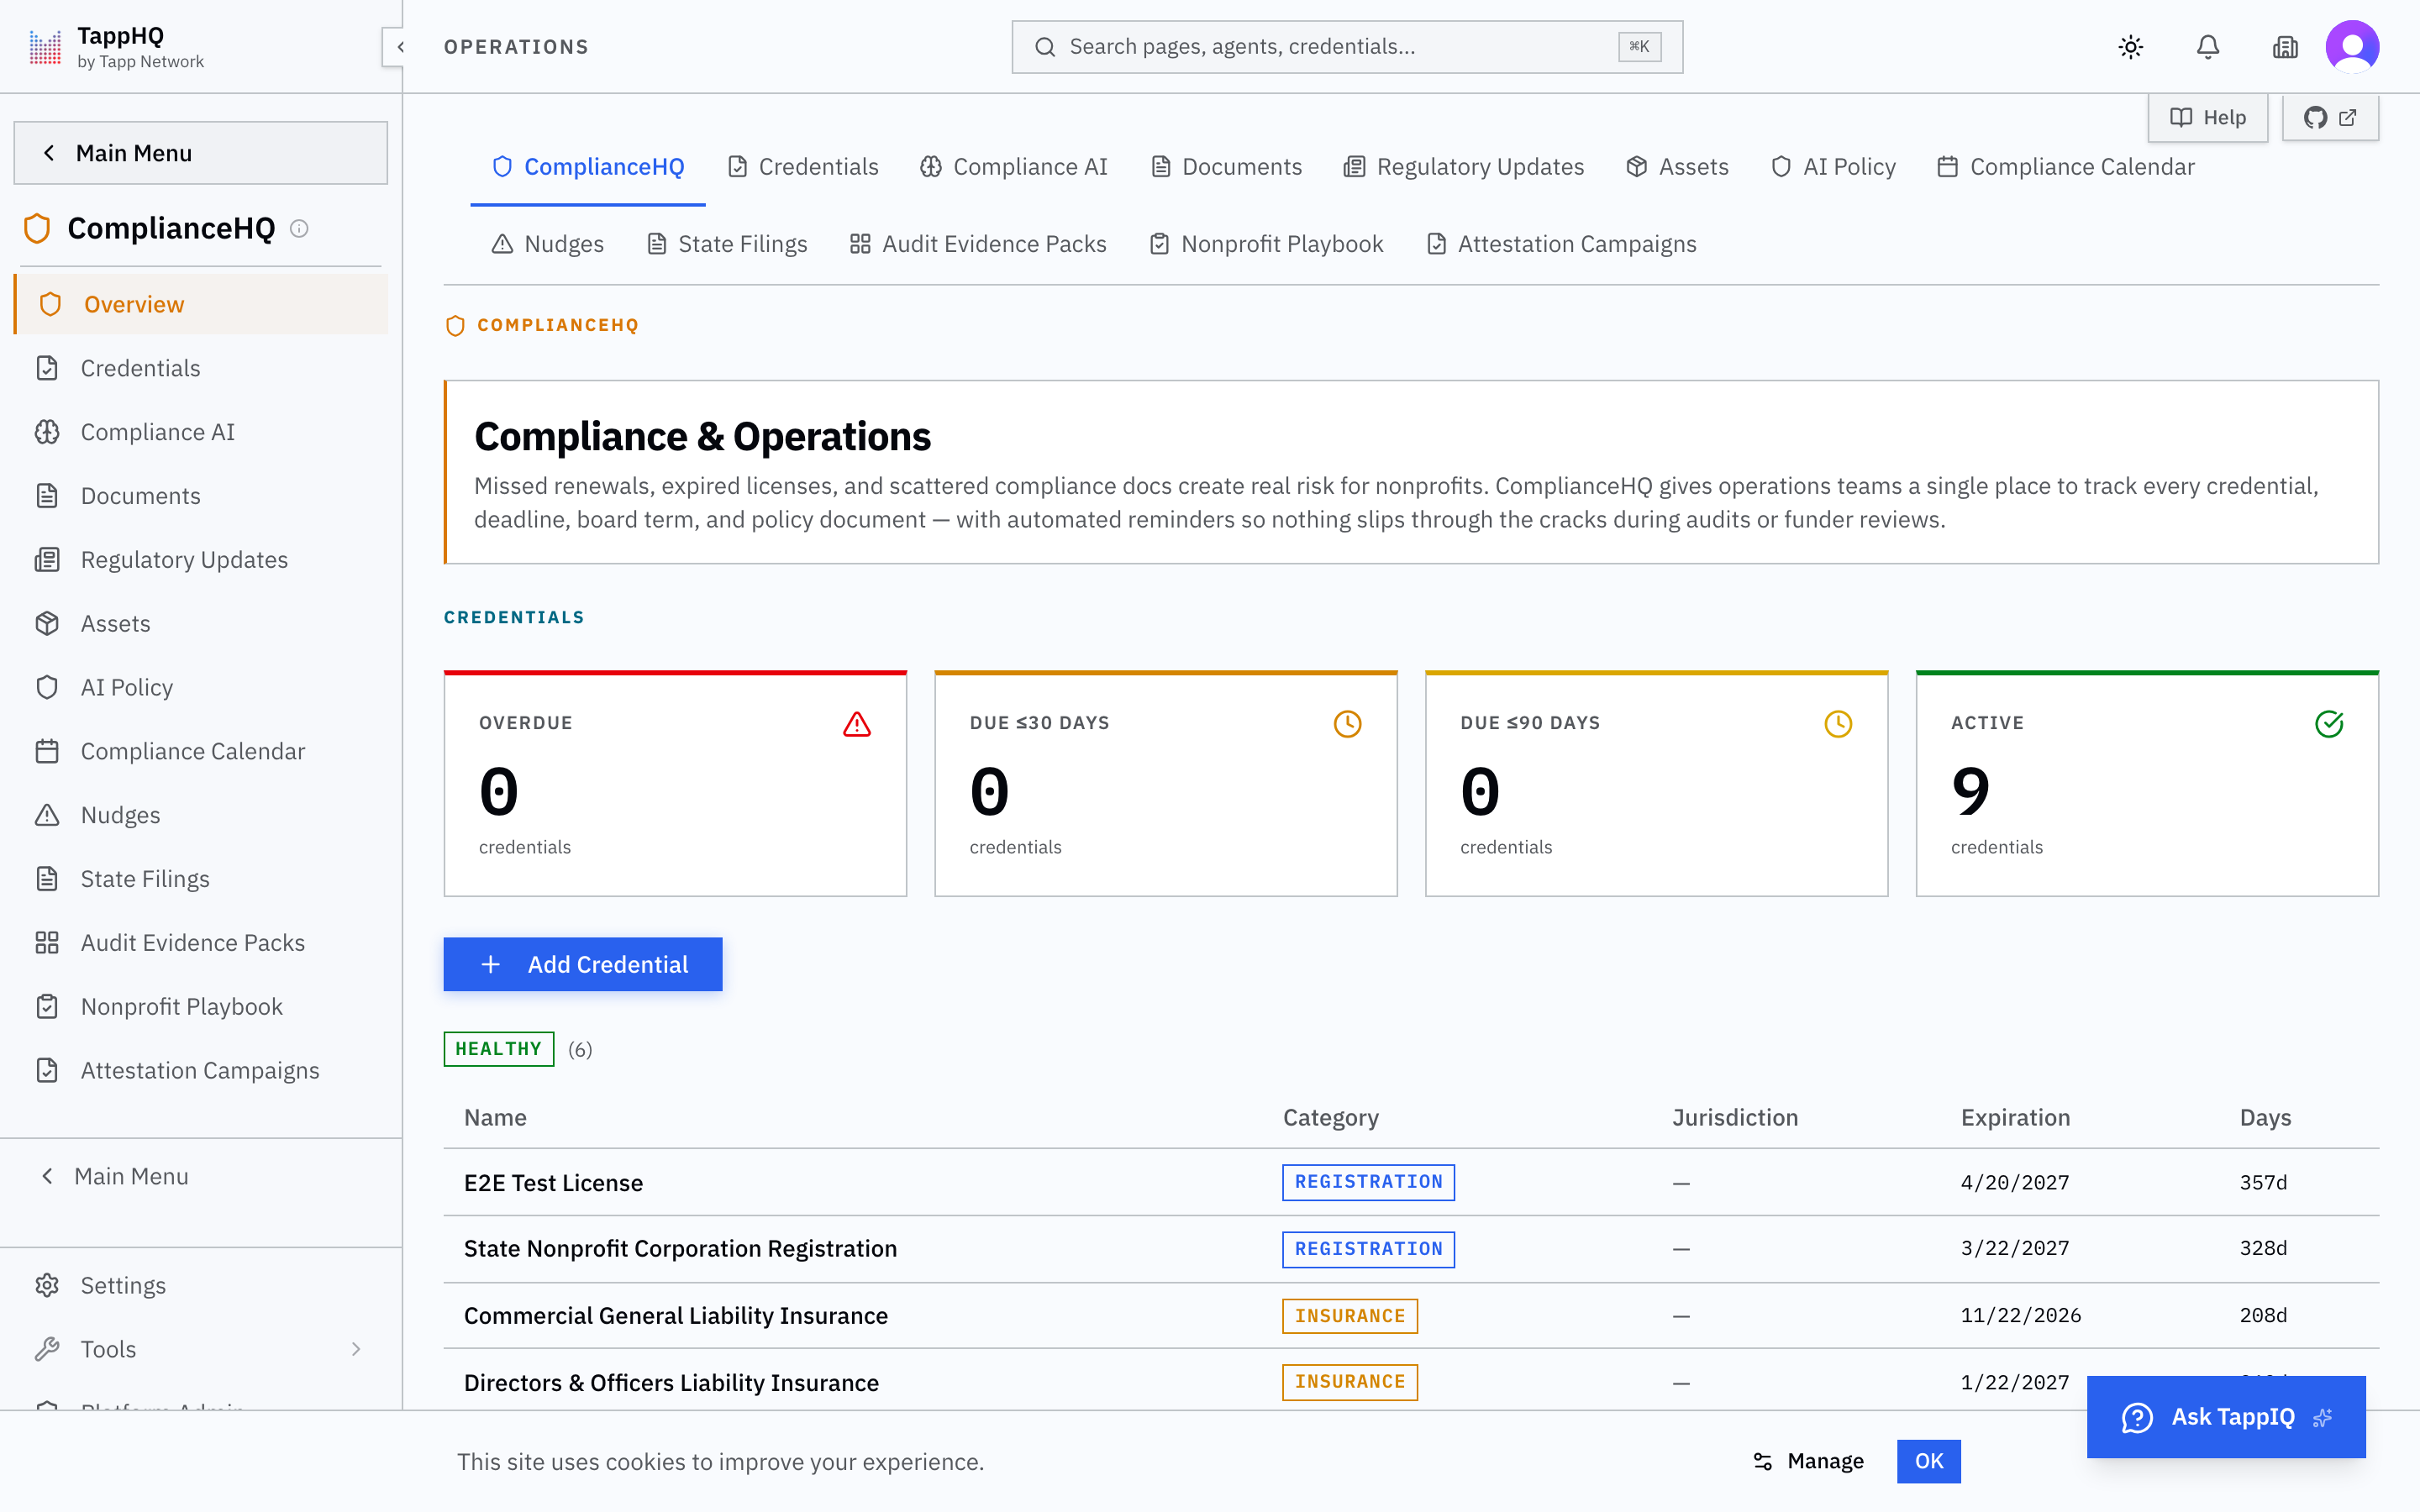Click the HEALTHY status badge
2420x1512 pixels.
tap(498, 1049)
